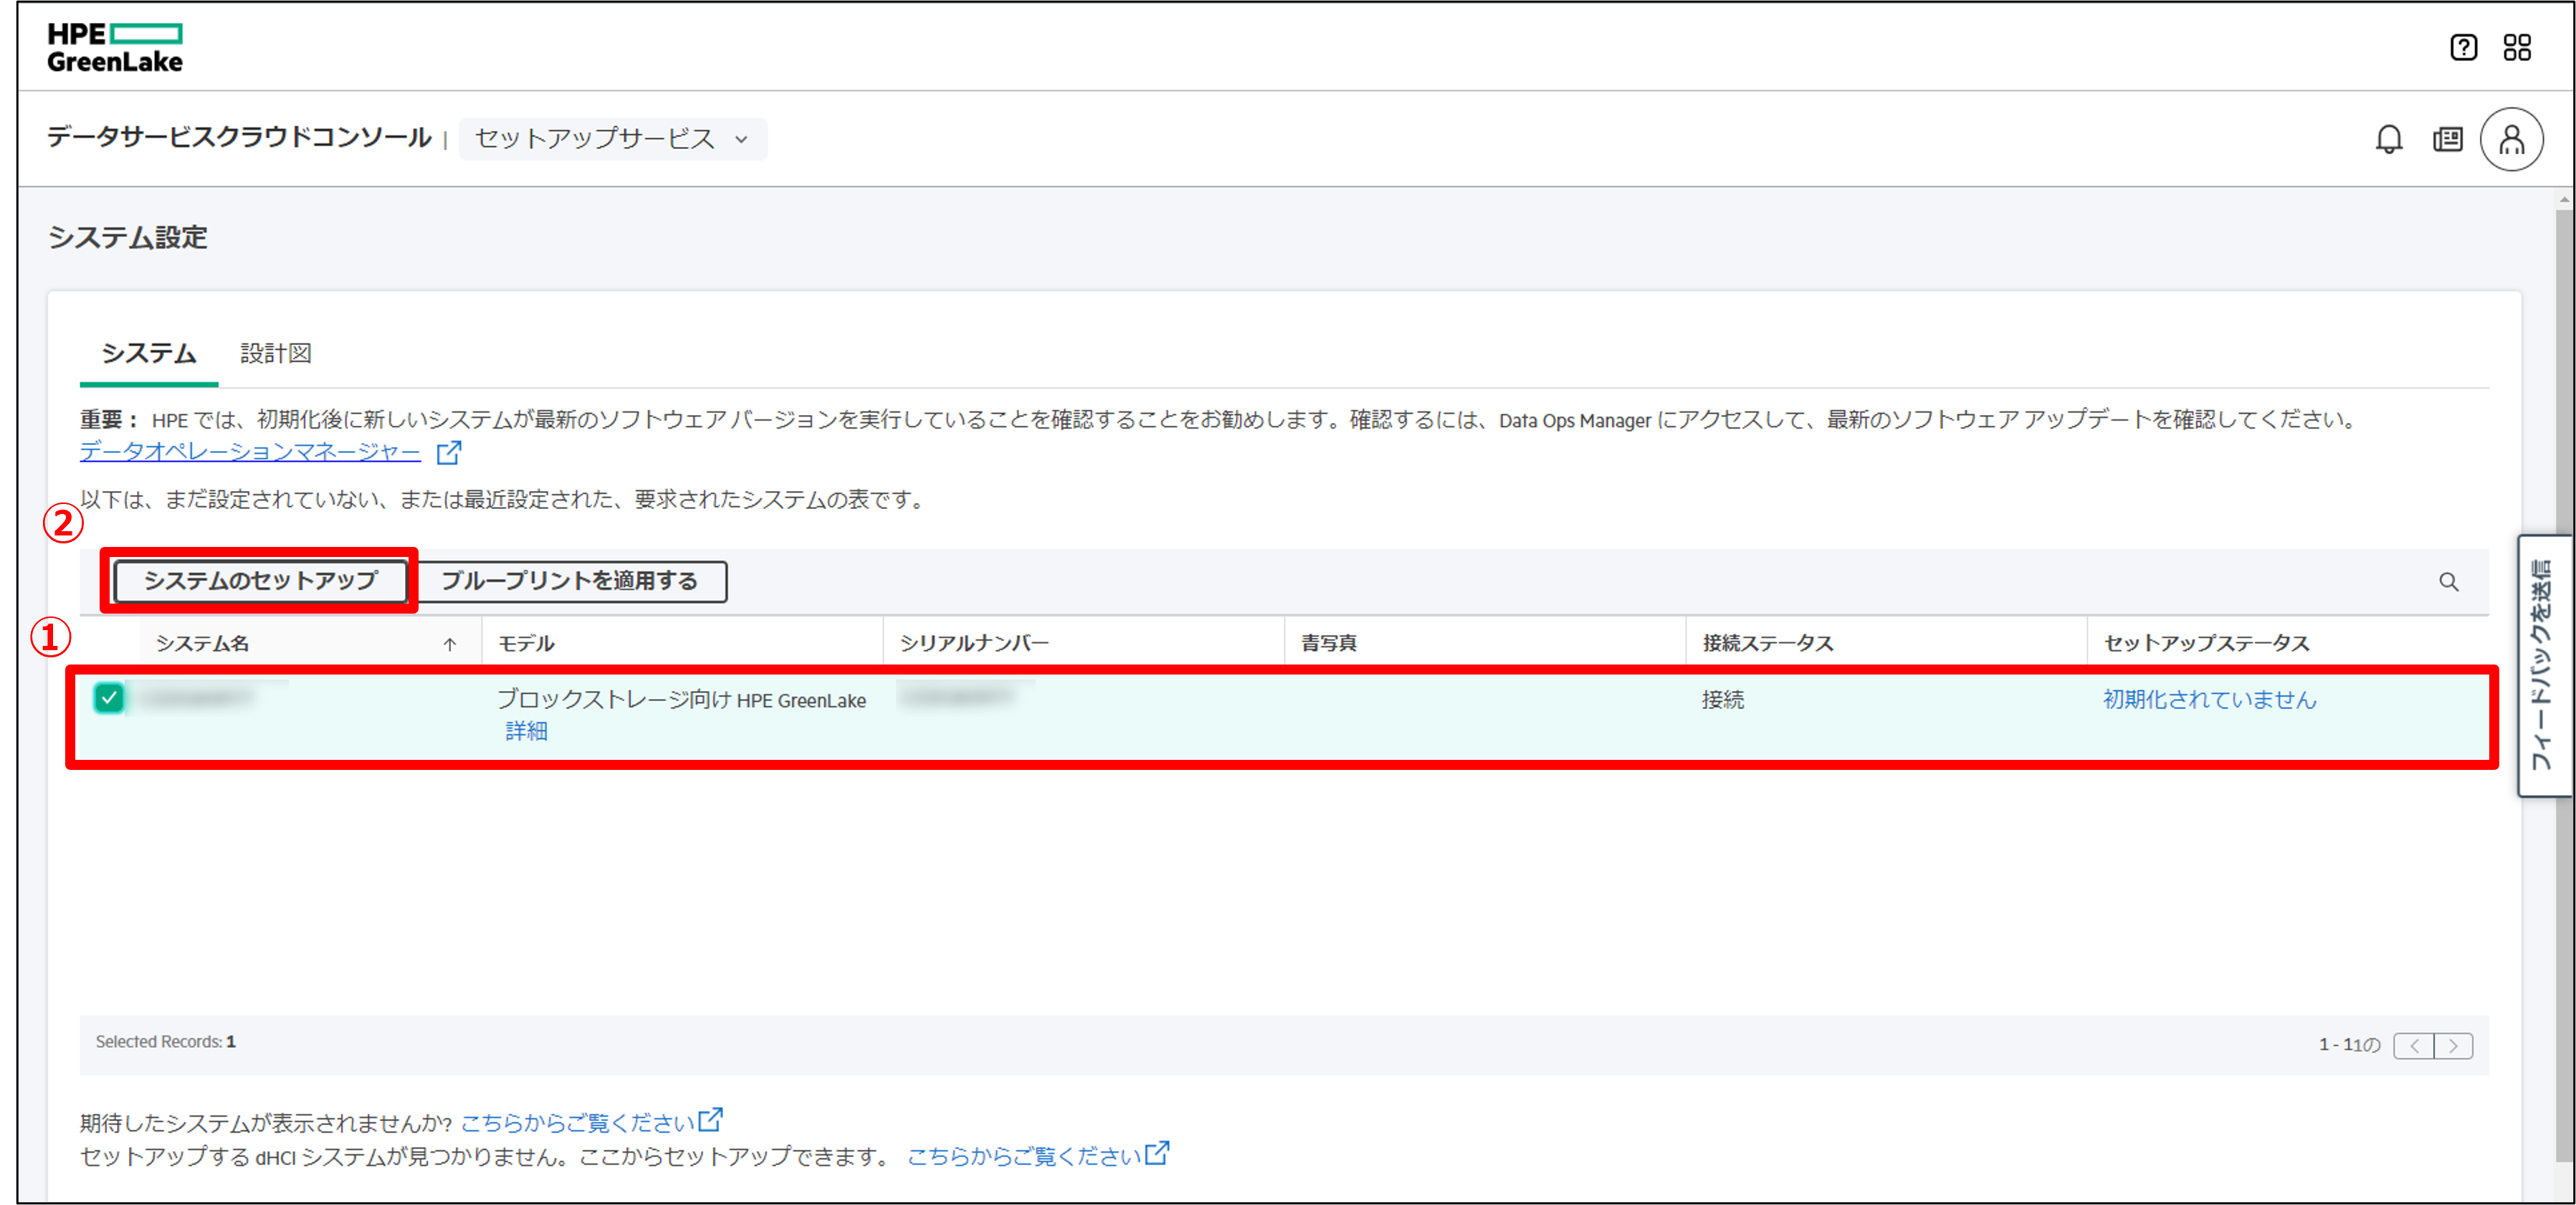Open notifications bell icon
2576x1205 pixels.
[x=2389, y=139]
